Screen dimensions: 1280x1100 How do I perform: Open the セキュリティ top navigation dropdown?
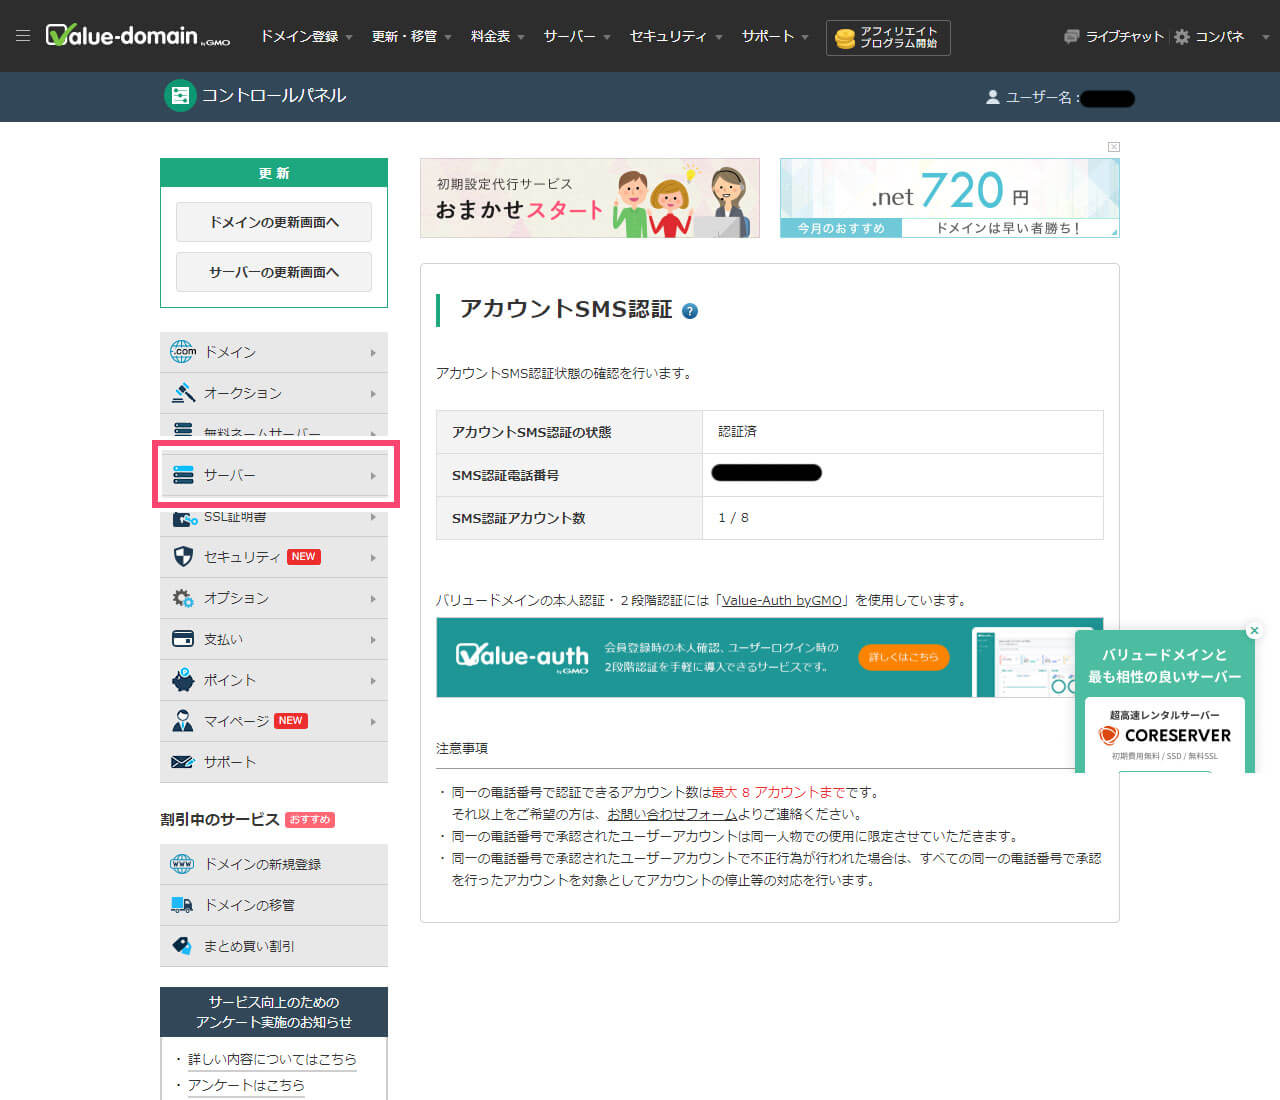[675, 36]
